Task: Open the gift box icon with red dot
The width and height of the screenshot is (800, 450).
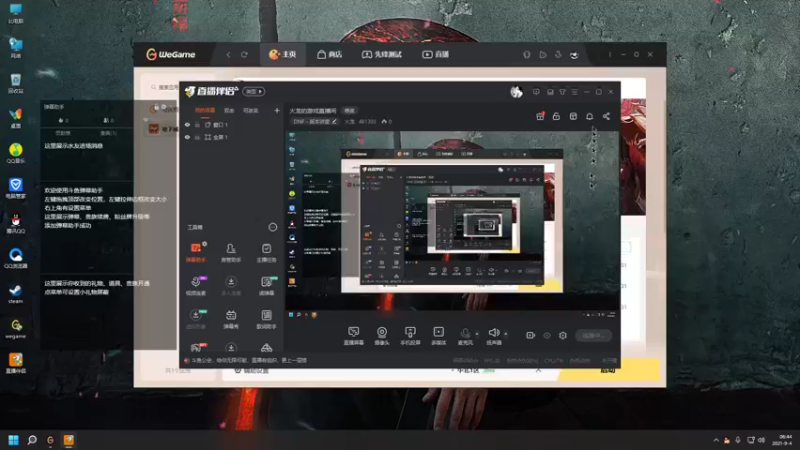Action: [x=540, y=116]
